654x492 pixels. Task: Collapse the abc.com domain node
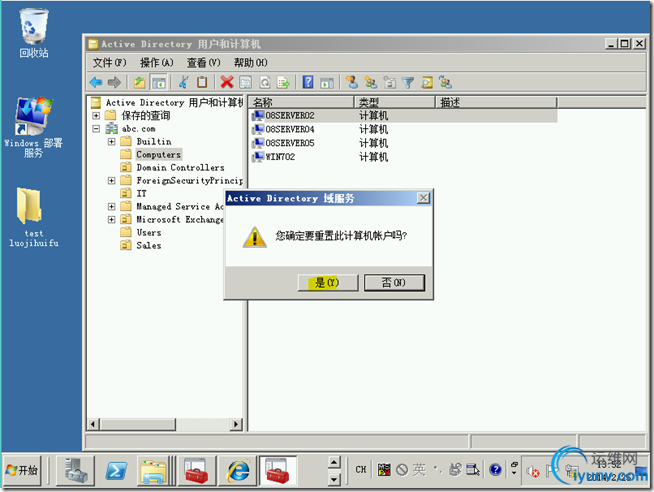(96, 128)
